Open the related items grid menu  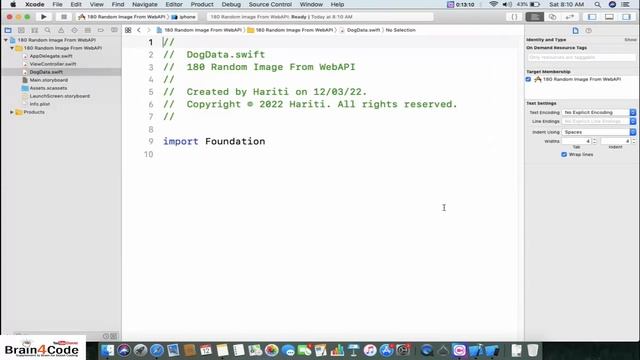coord(128,30)
